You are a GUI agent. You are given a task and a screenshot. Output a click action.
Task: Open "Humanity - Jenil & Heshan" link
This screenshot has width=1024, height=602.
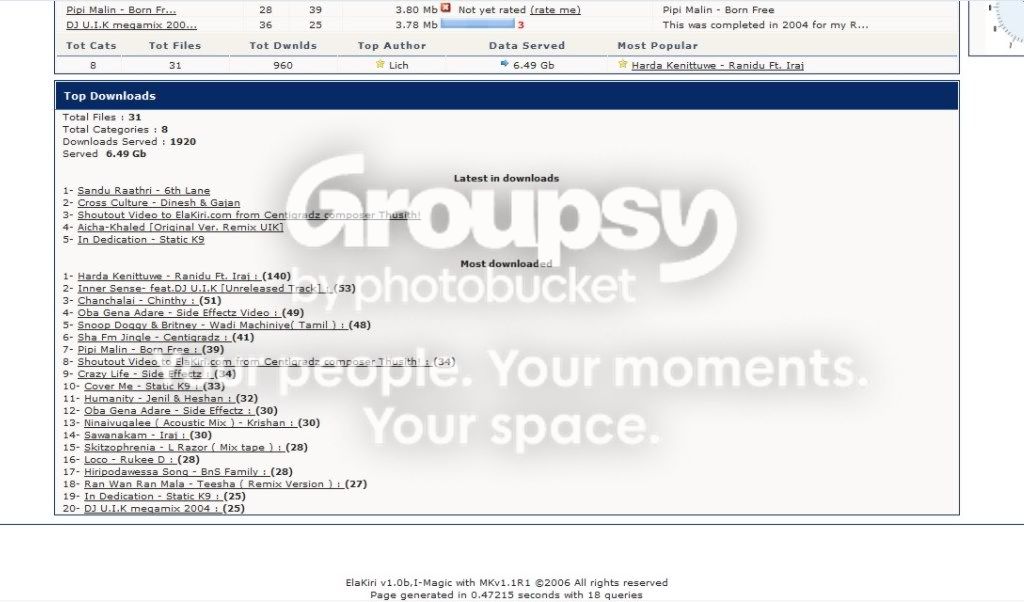point(158,398)
